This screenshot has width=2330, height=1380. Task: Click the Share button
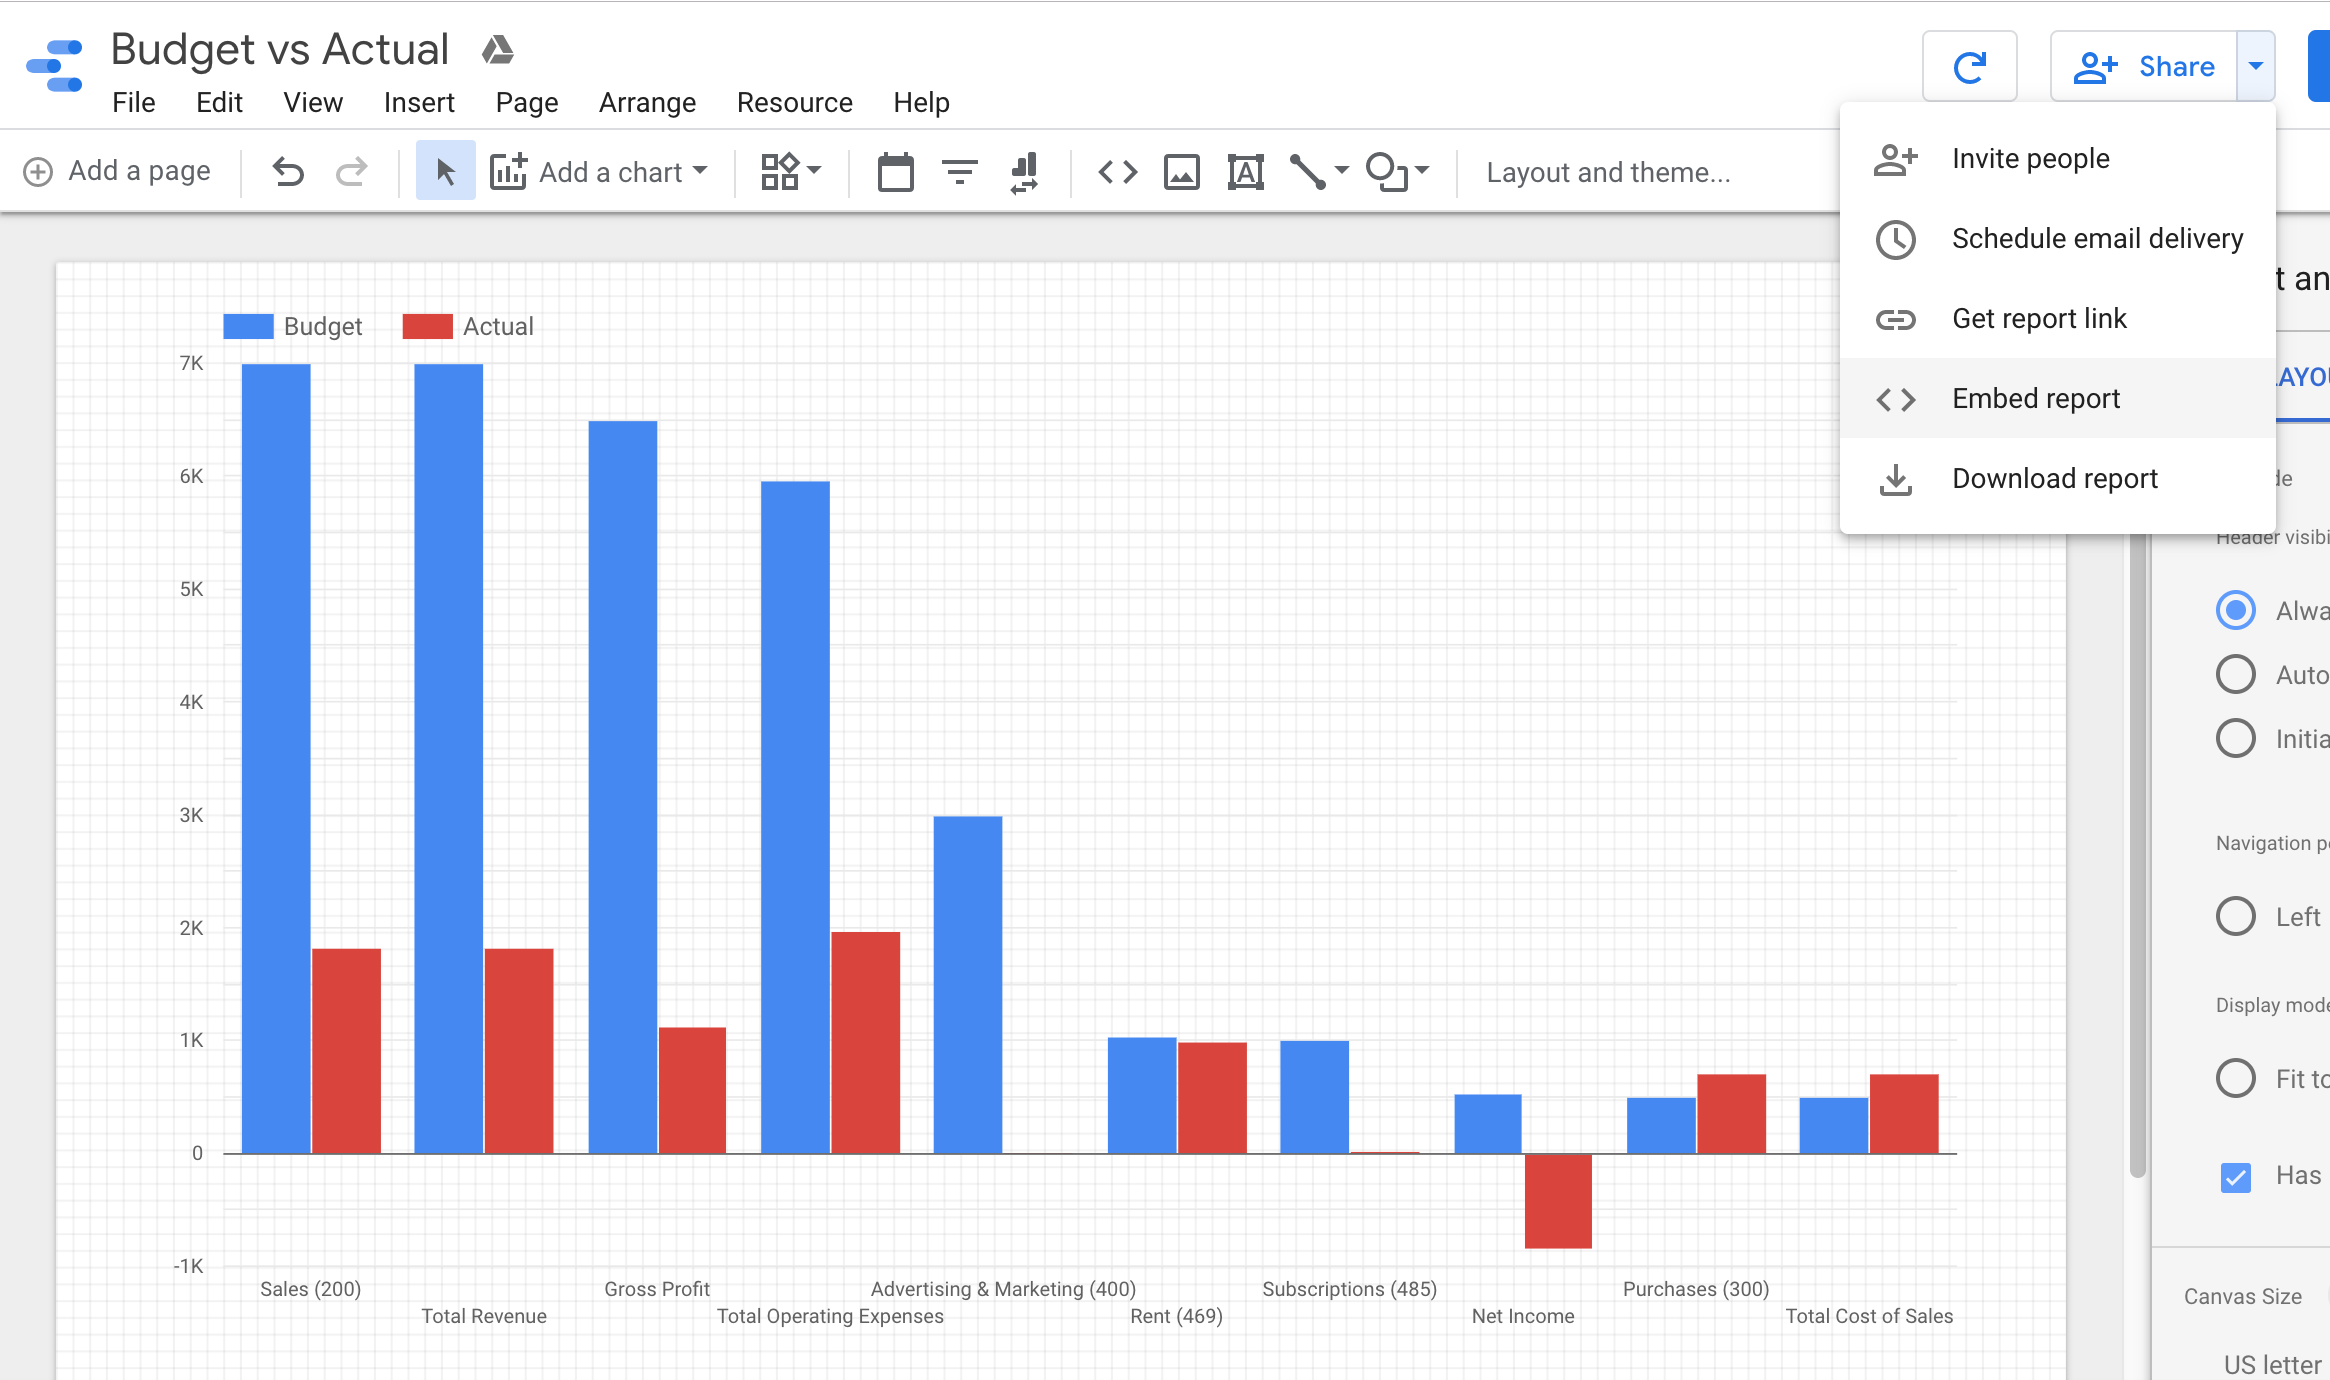2144,67
